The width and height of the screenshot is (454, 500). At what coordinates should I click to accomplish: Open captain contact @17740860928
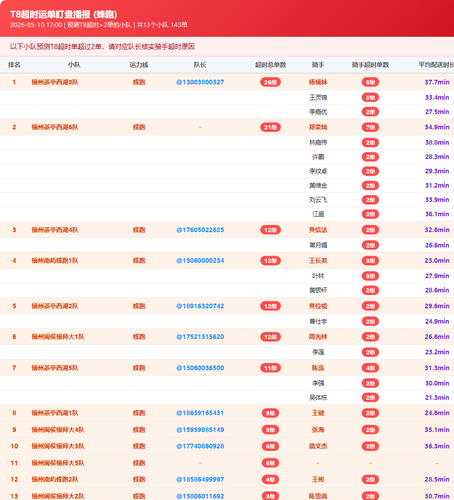pos(200,446)
